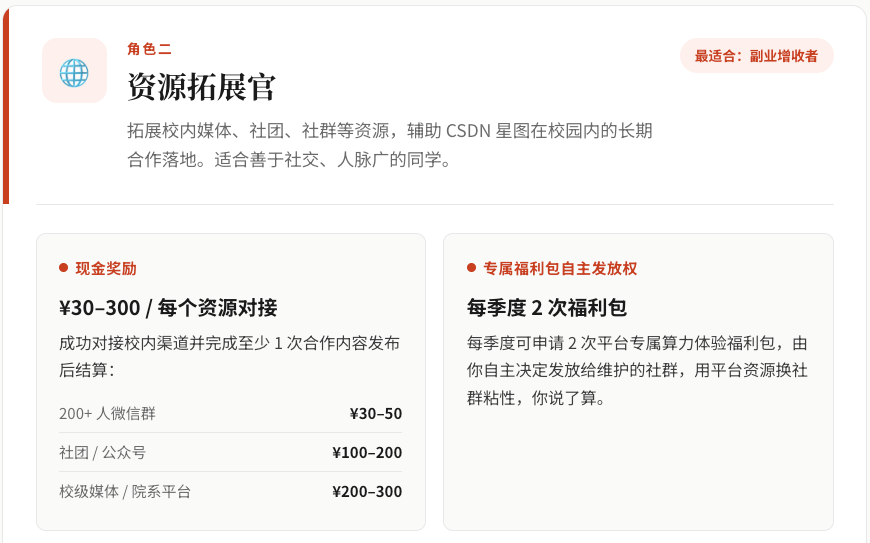Click the ¥200–300 reward amount
870x543 pixels.
coord(367,491)
